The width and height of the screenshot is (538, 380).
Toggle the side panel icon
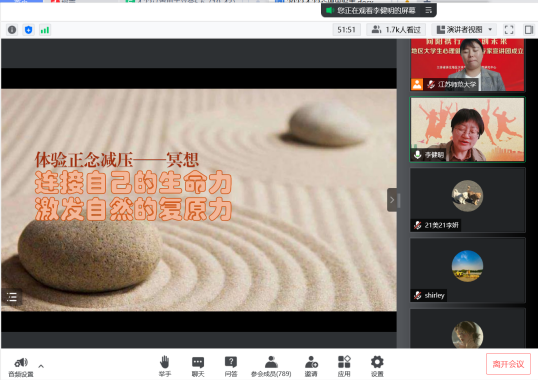point(529,30)
